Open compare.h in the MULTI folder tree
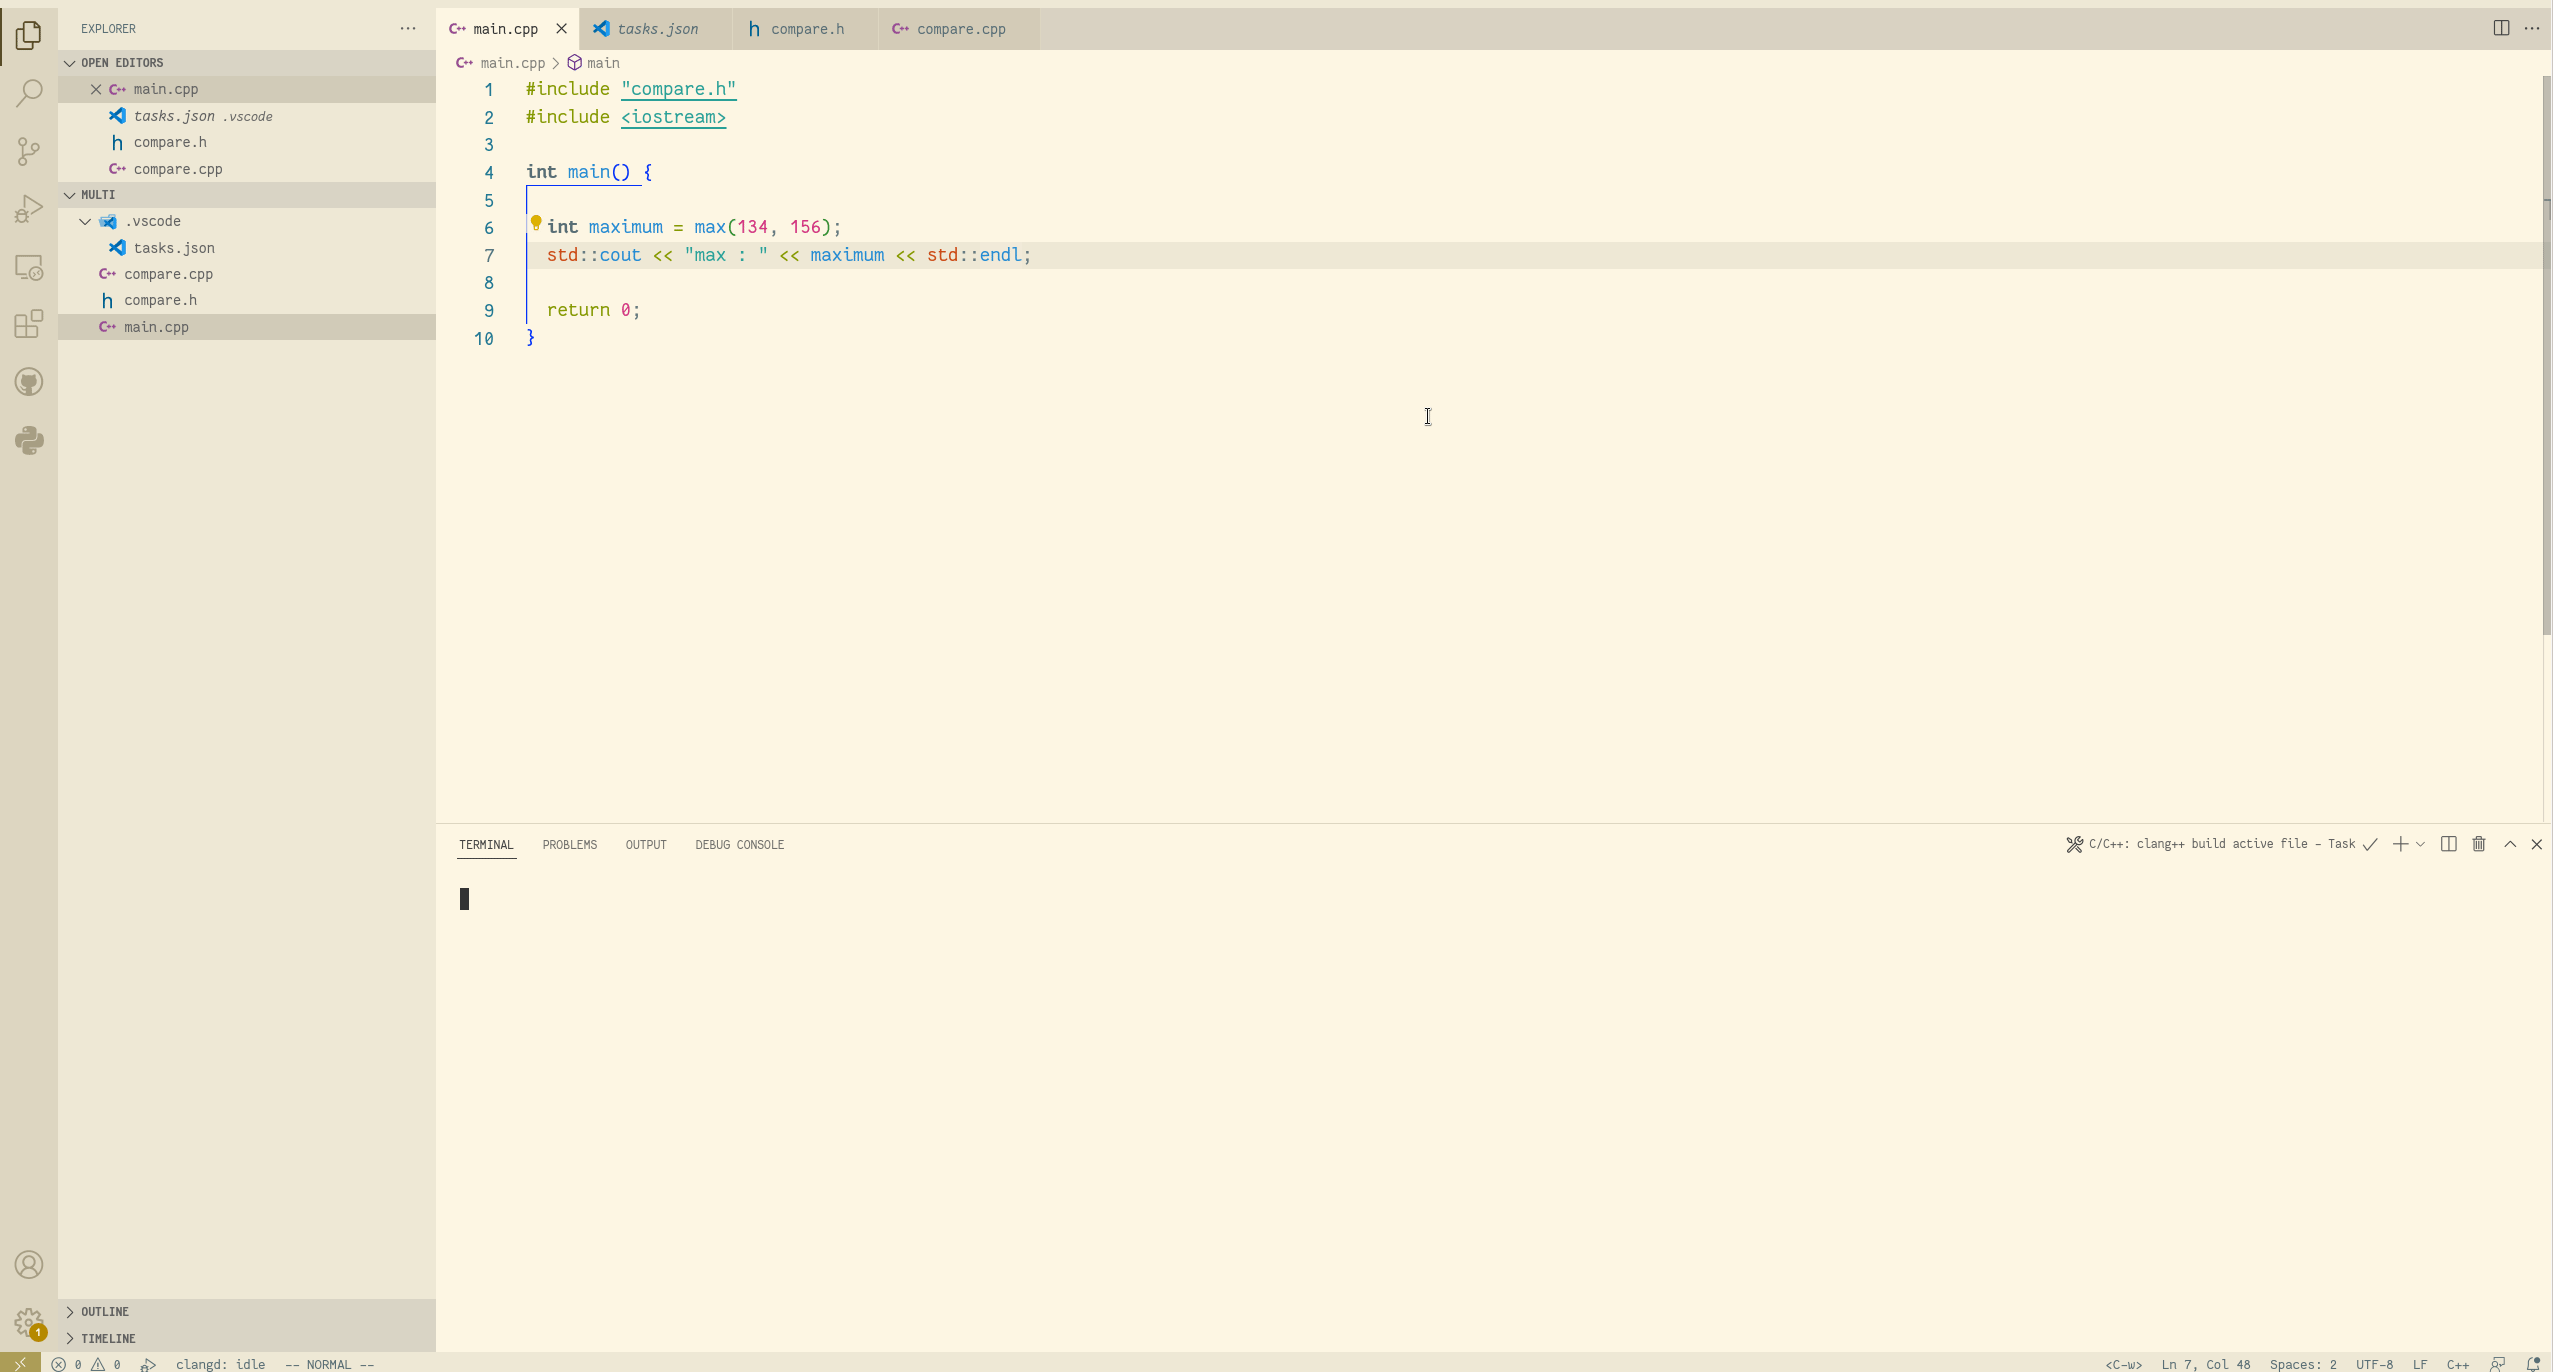The width and height of the screenshot is (2553, 1372). coord(247,300)
